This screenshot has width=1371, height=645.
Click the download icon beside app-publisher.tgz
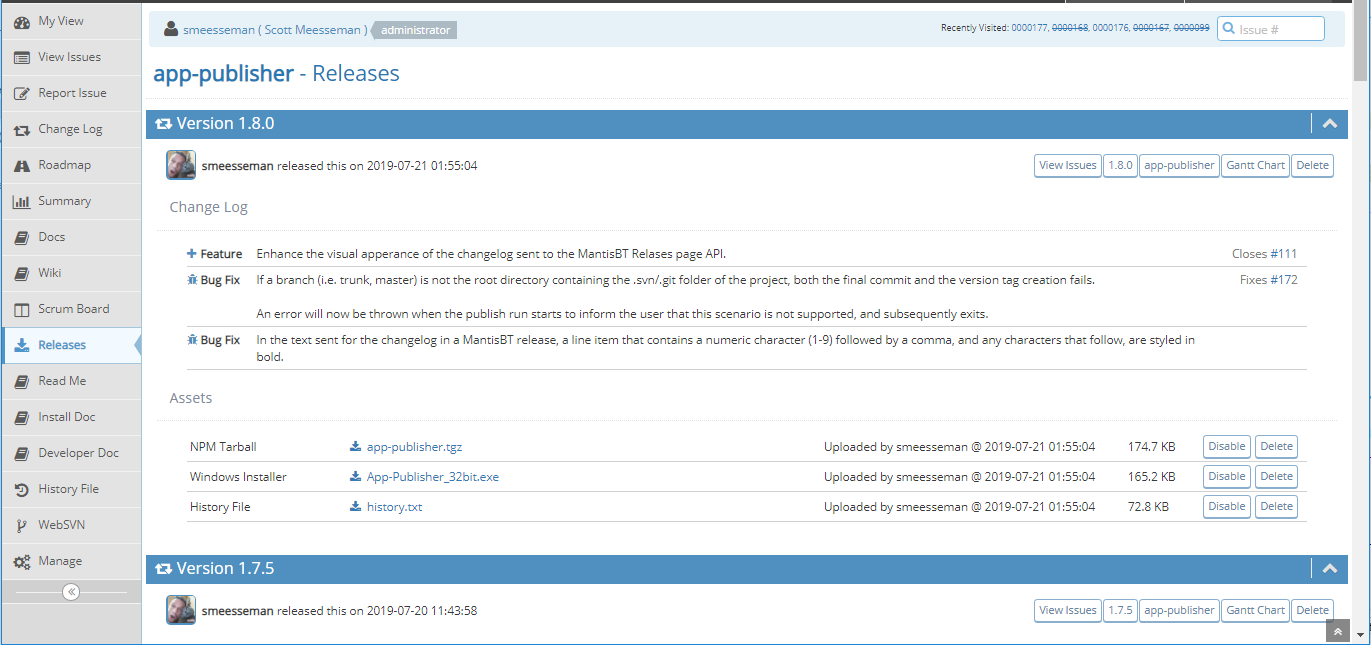355,447
